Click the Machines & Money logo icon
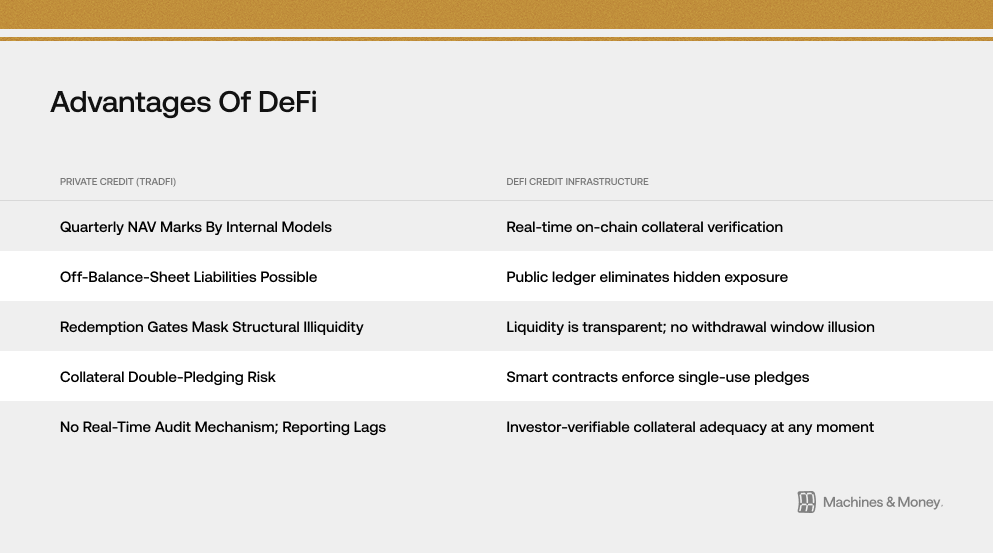 click(806, 502)
